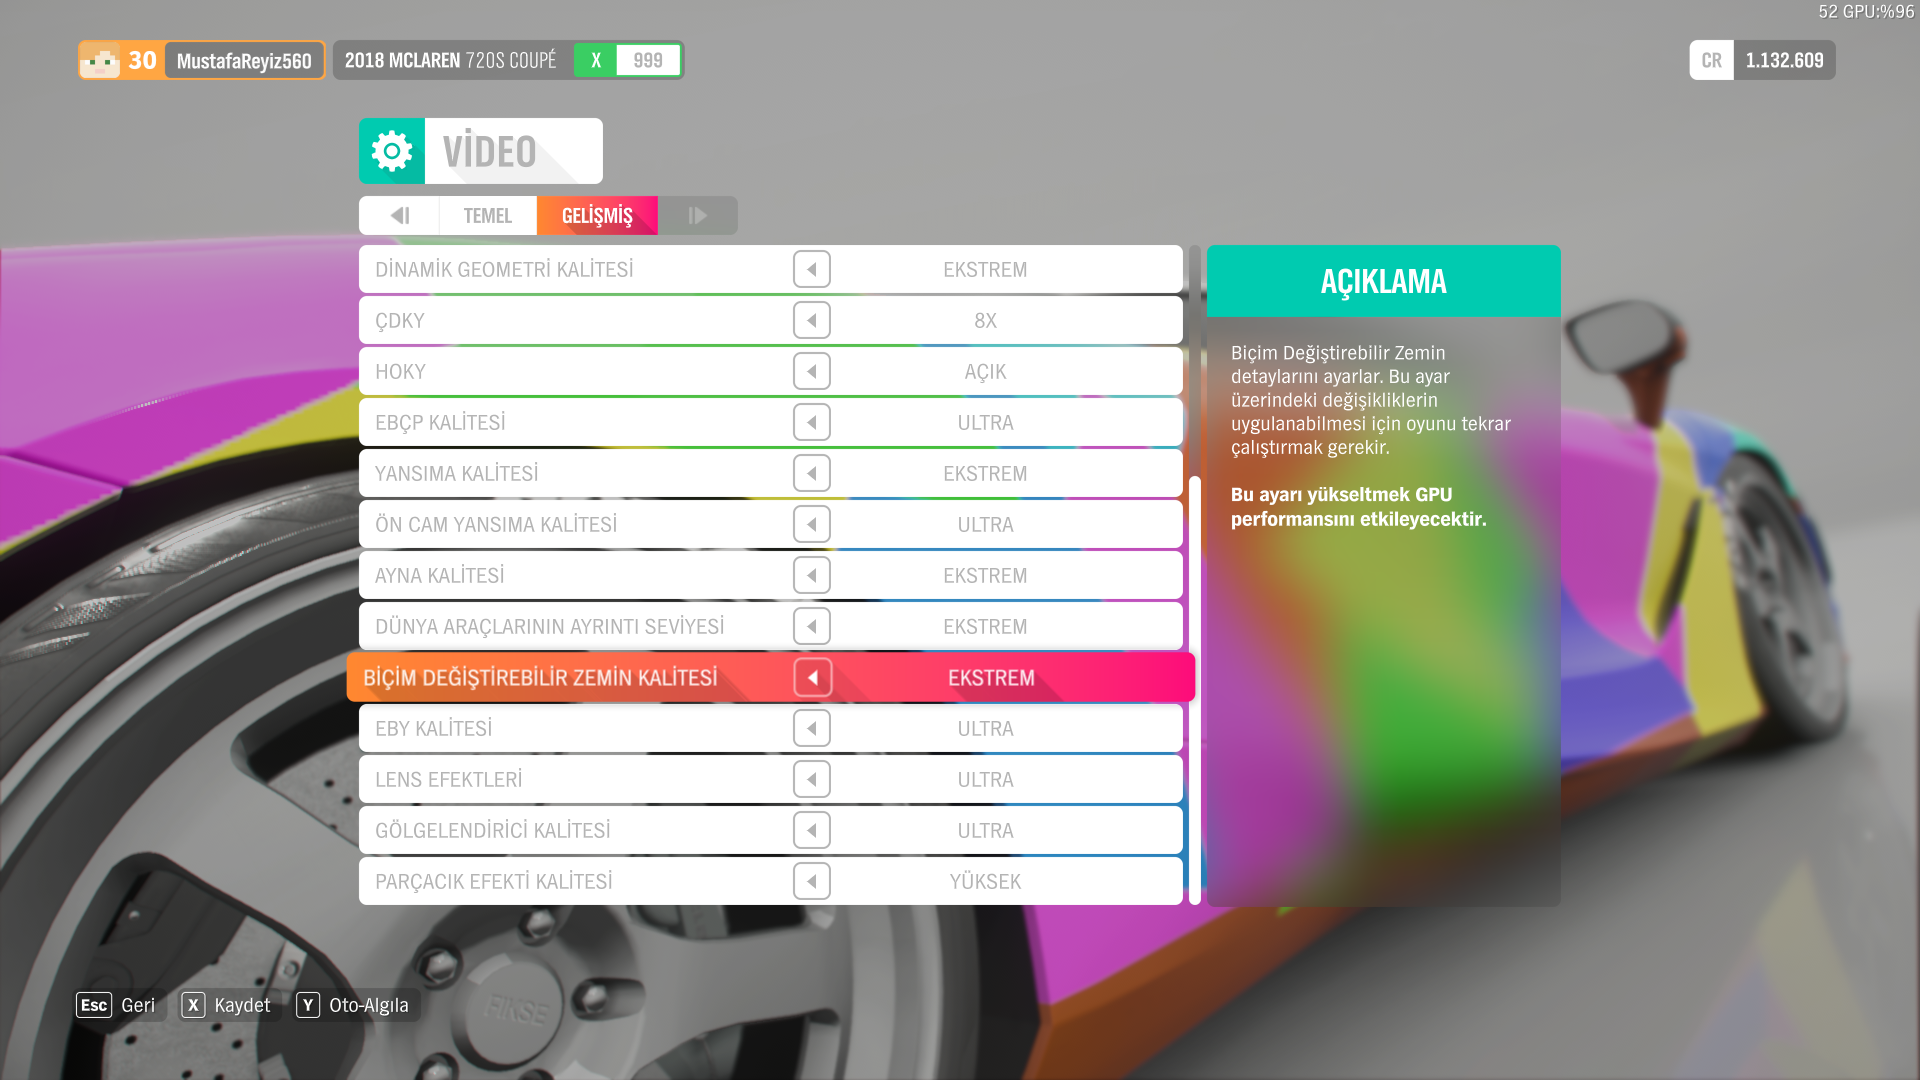The width and height of the screenshot is (1920, 1080).
Task: Decrease ÇDKY value with left arrow
Action: click(x=811, y=320)
